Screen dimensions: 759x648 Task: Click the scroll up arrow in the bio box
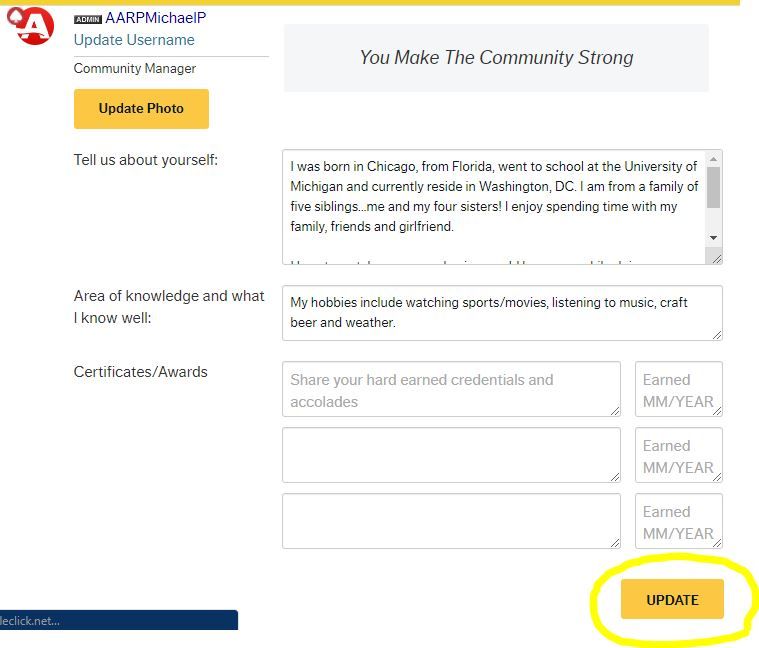point(713,160)
